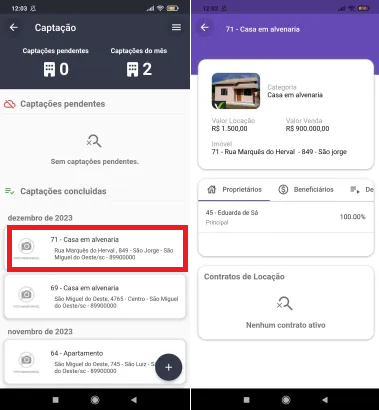This screenshot has height=410, width=379.
Task: Click the Contratos de Locação heading
Action: [244, 277]
